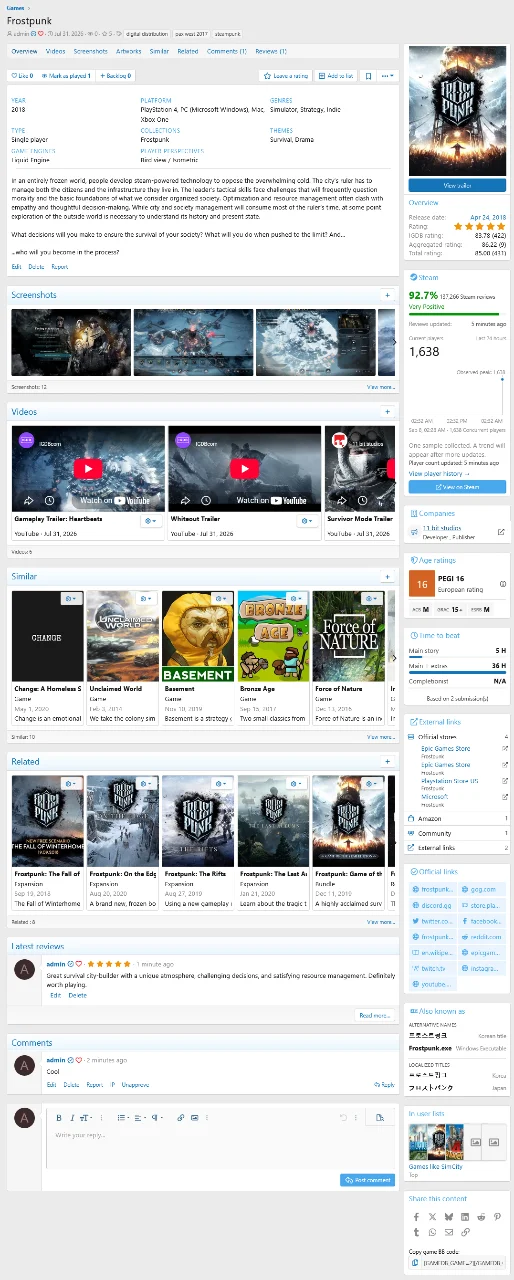Click View player history link
This screenshot has width=514, height=1280.
440,473
